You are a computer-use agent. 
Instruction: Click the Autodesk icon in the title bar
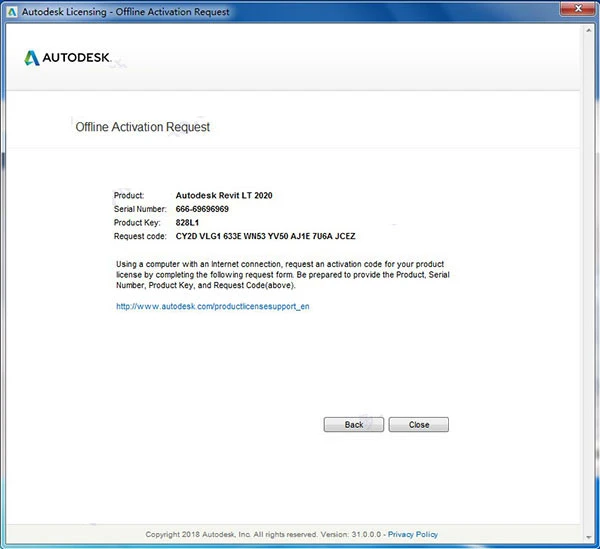[x=12, y=12]
